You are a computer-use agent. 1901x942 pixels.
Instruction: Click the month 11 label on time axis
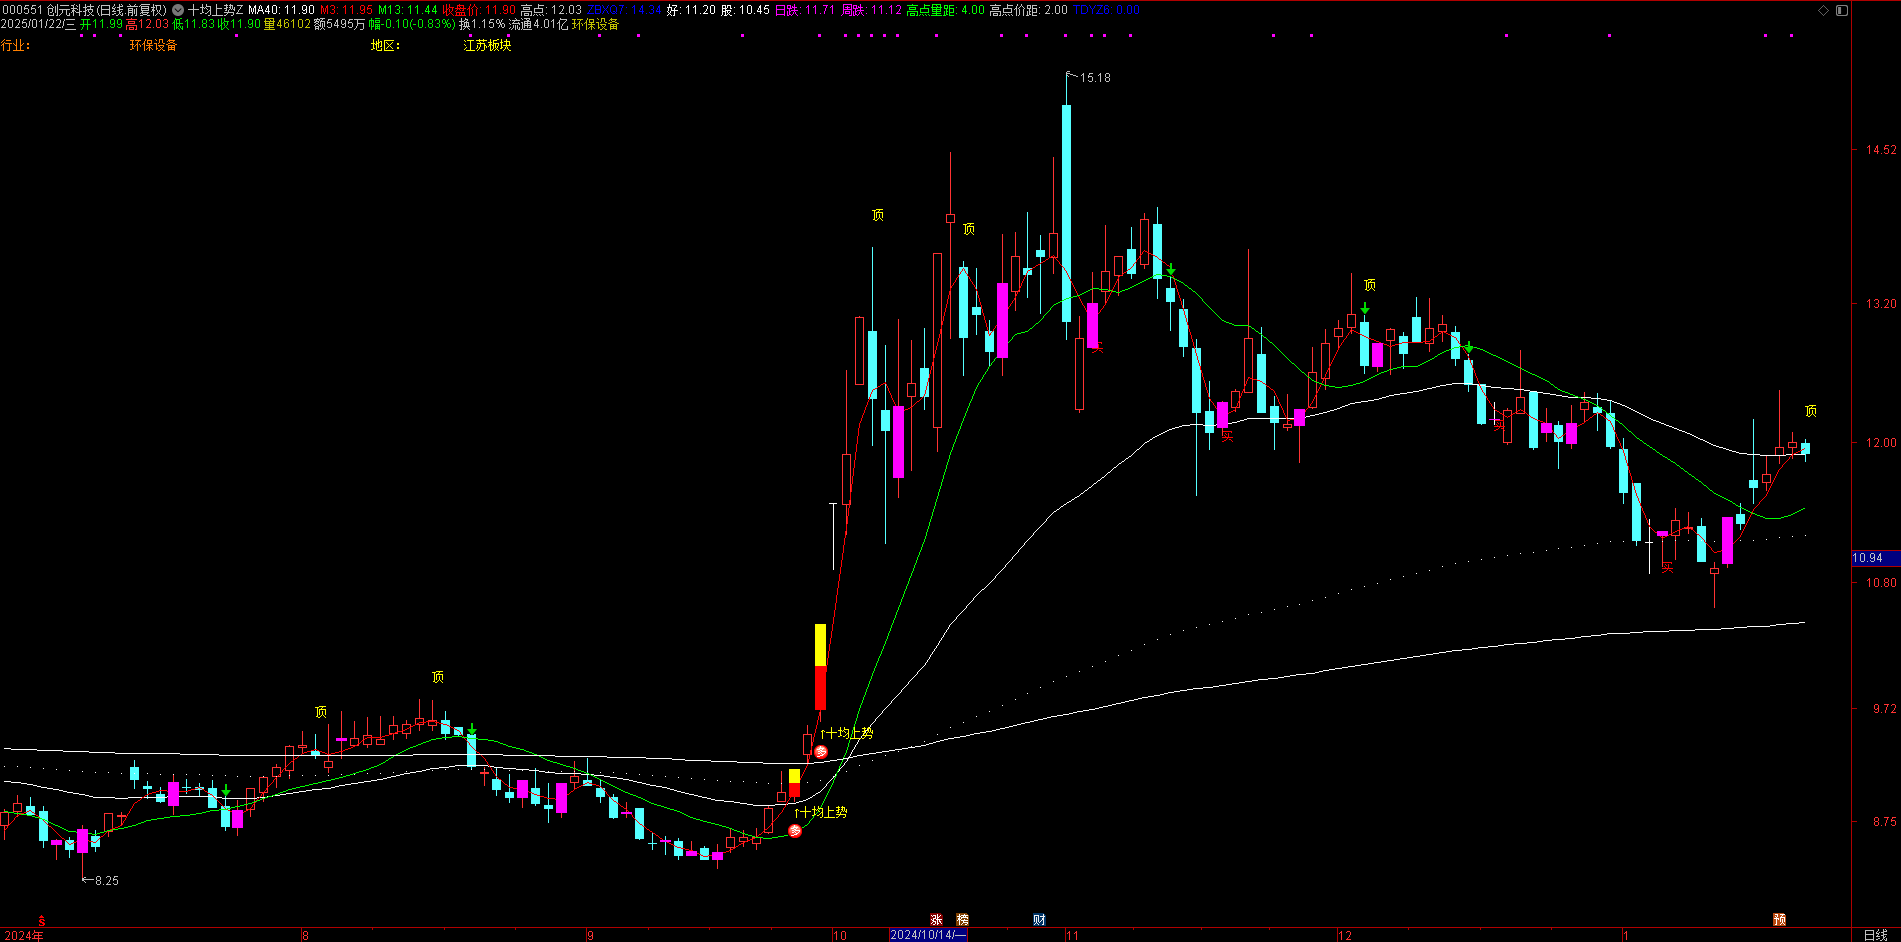(1072, 936)
